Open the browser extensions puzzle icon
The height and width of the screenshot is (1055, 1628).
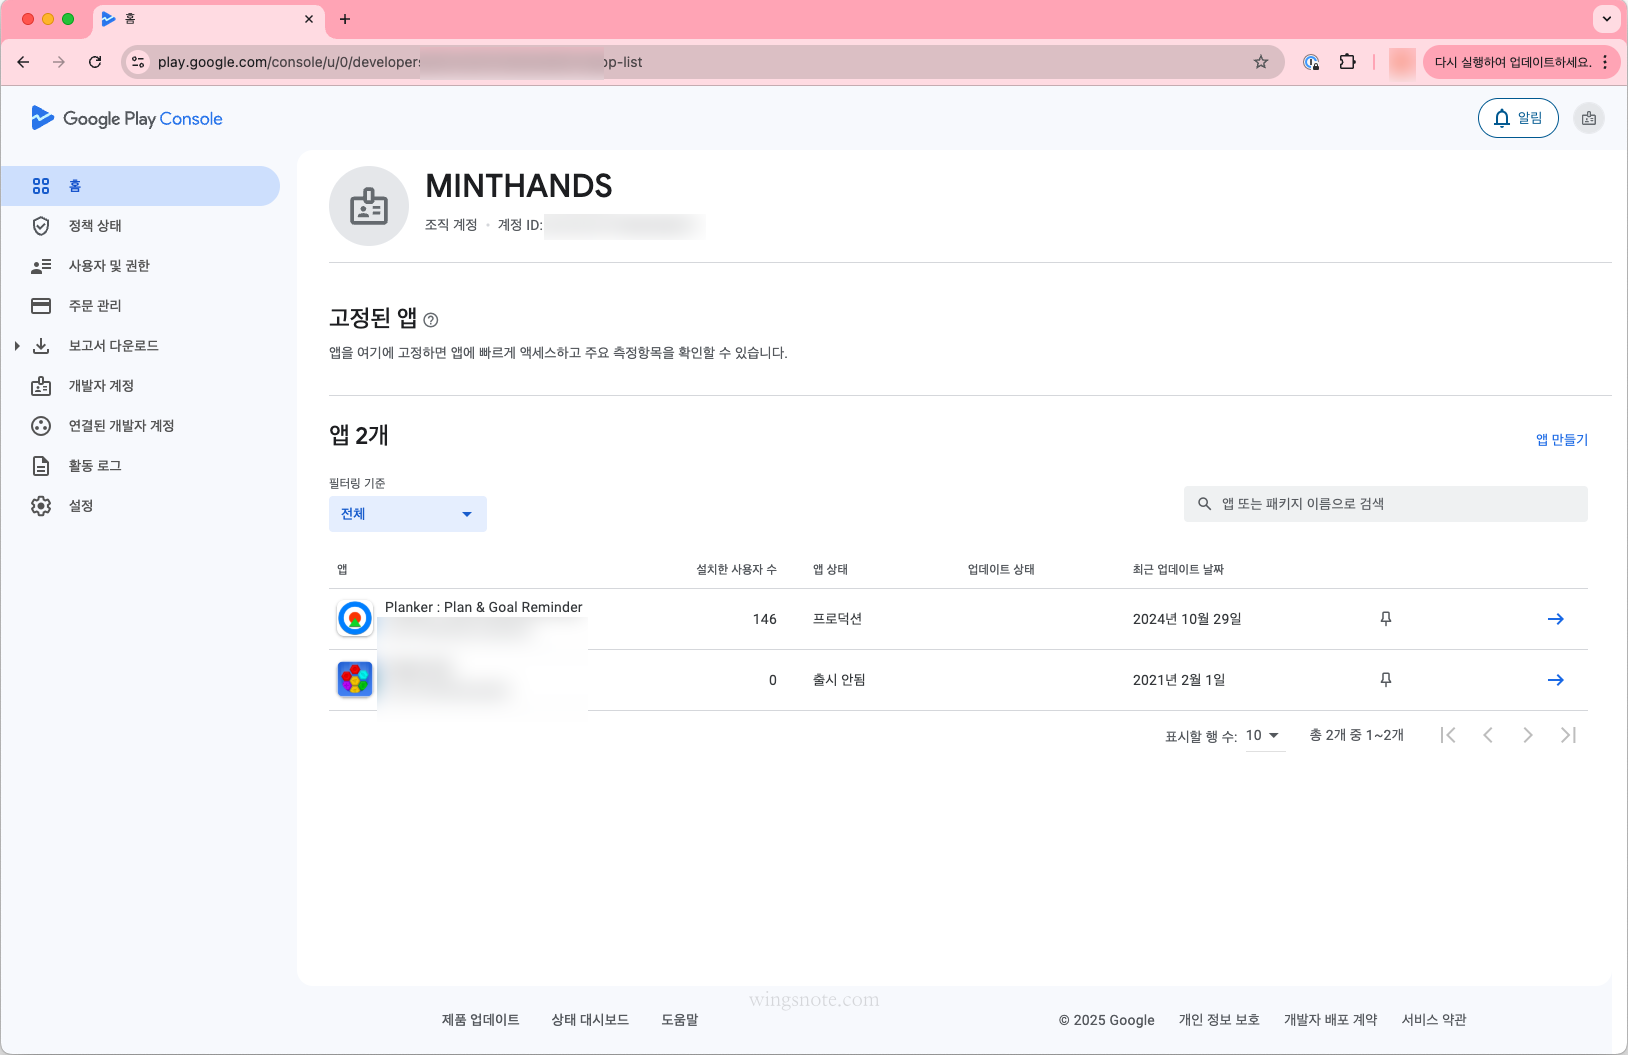1348,62
